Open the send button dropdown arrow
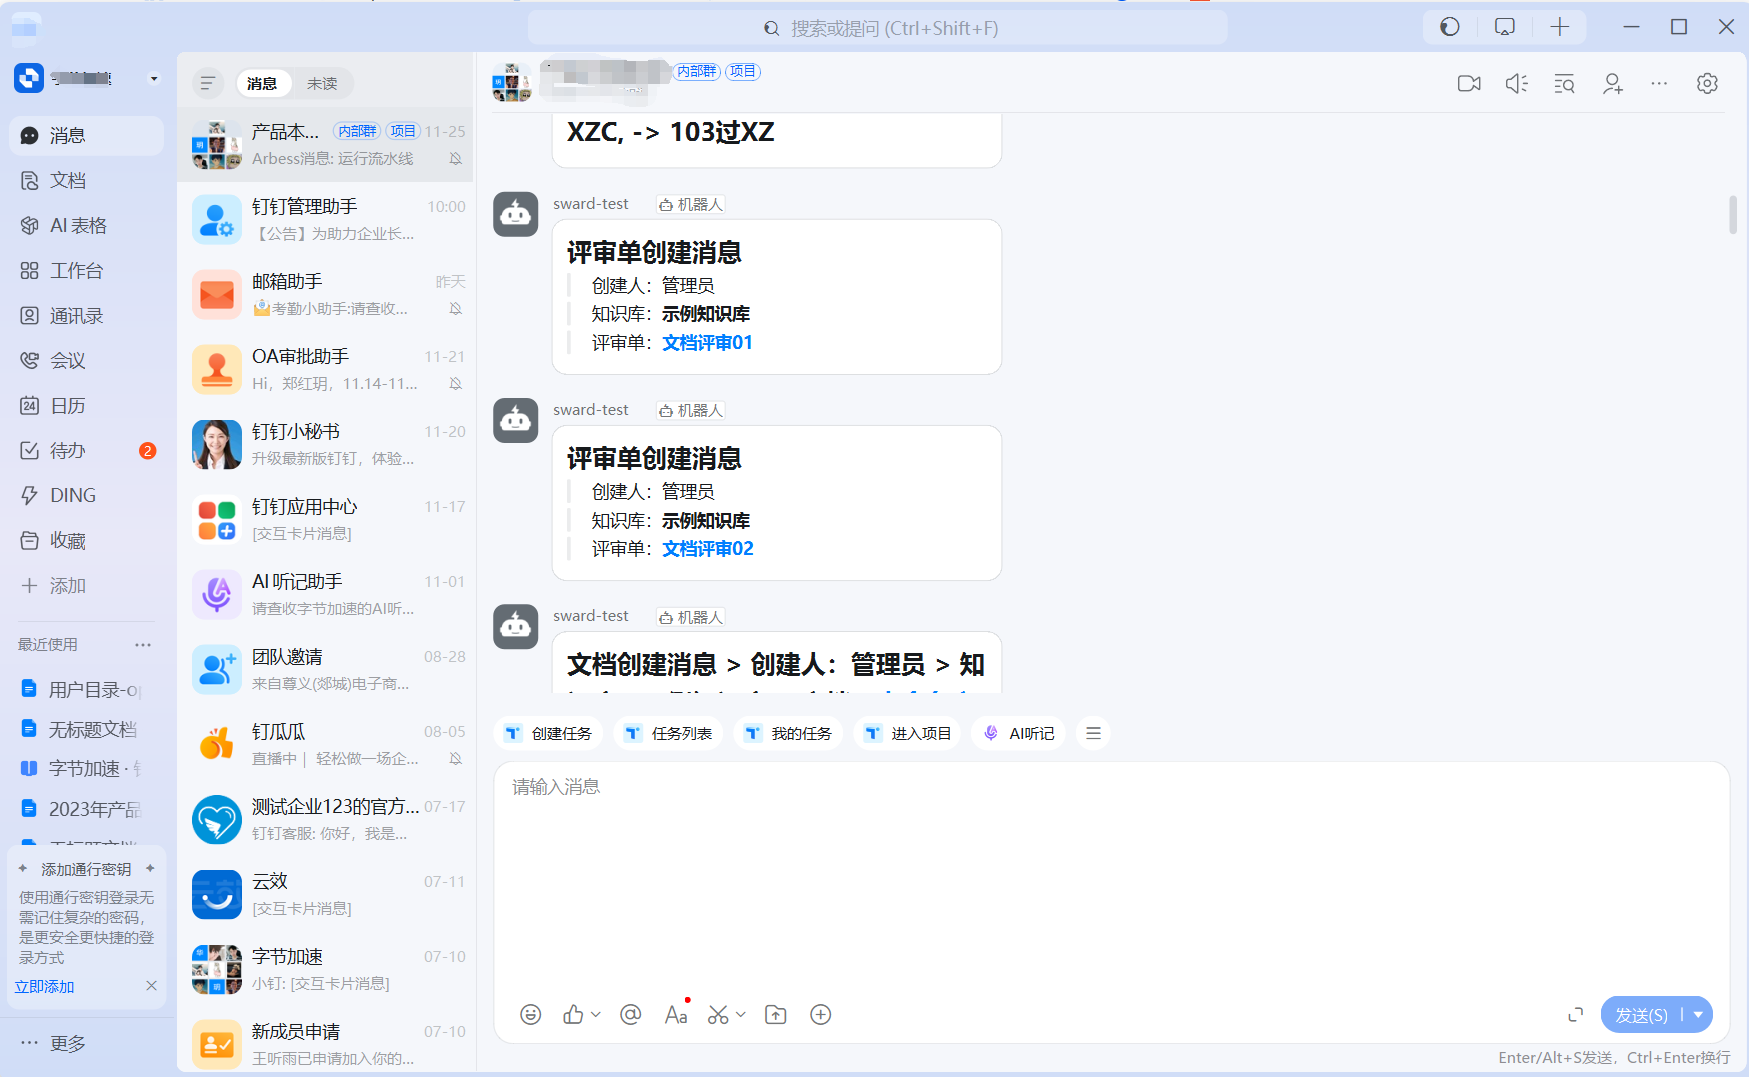The height and width of the screenshot is (1077, 1749). coord(1698,1015)
